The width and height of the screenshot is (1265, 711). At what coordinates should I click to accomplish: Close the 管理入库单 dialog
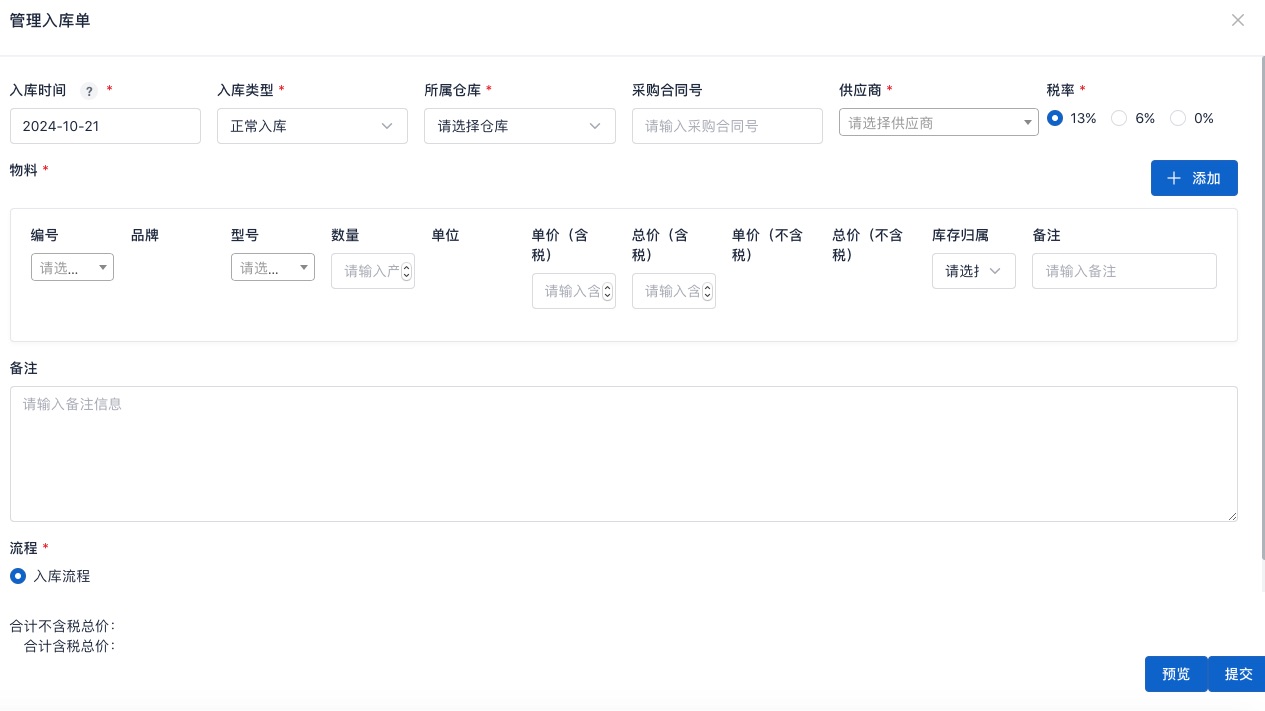(1238, 20)
